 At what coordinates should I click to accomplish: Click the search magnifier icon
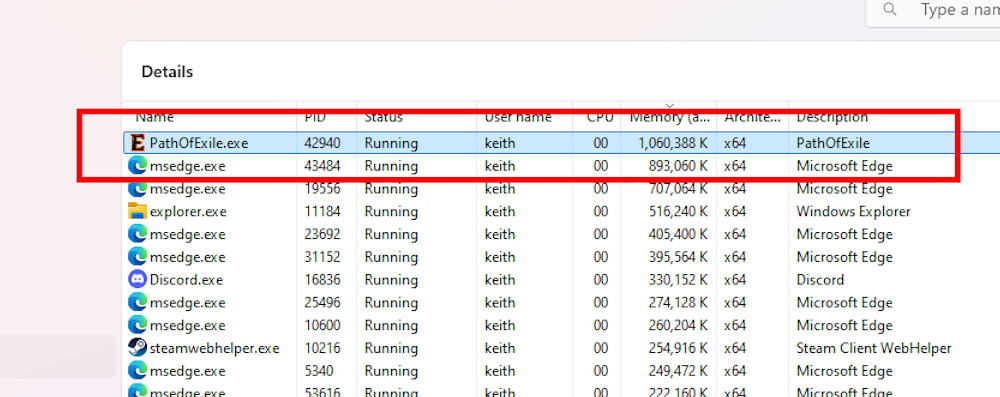click(x=890, y=10)
